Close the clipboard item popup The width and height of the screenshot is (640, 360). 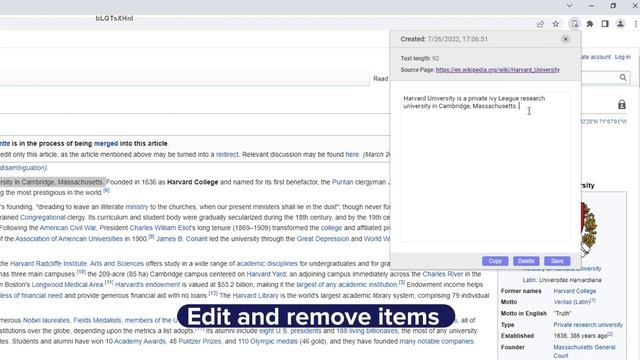click(565, 39)
